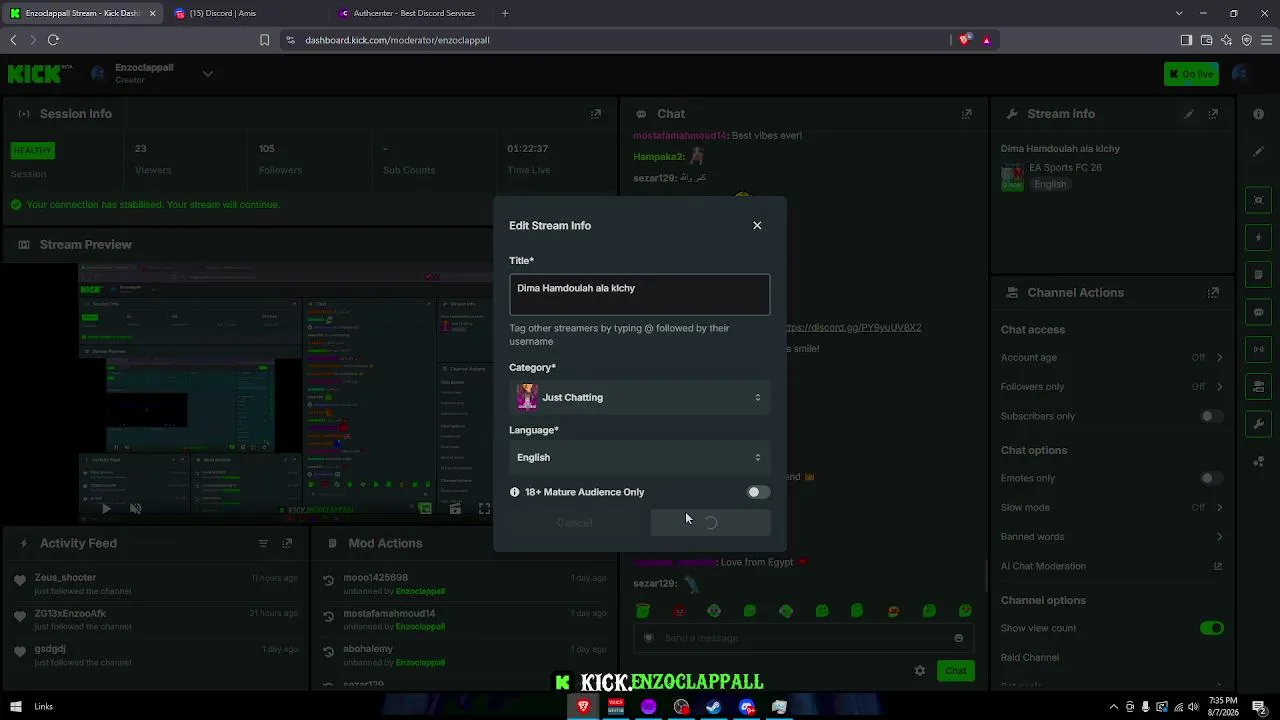Toggle the Emotes only switch

coord(1211,478)
